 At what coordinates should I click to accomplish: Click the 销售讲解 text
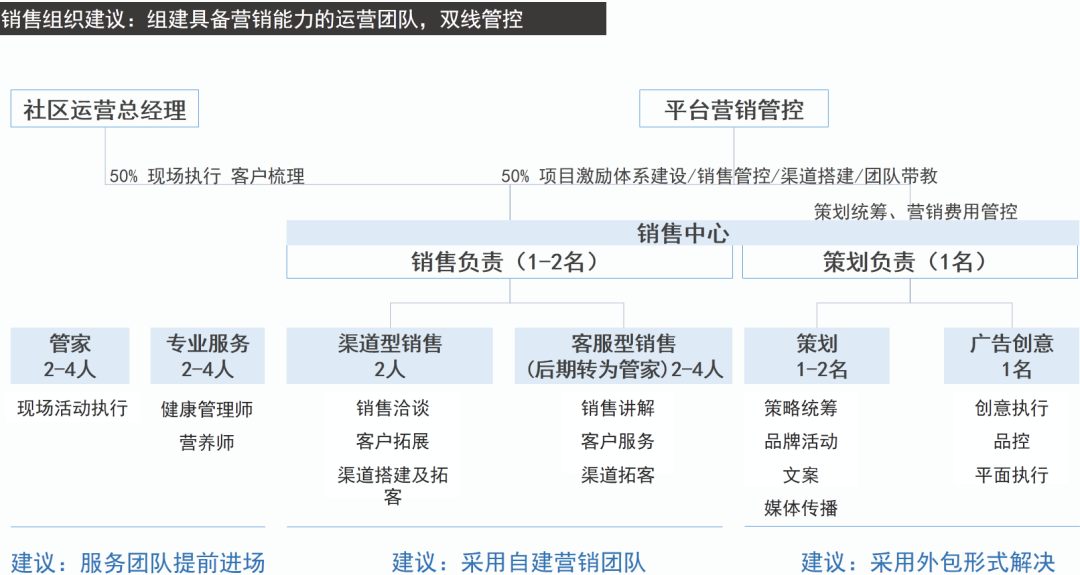point(618,408)
